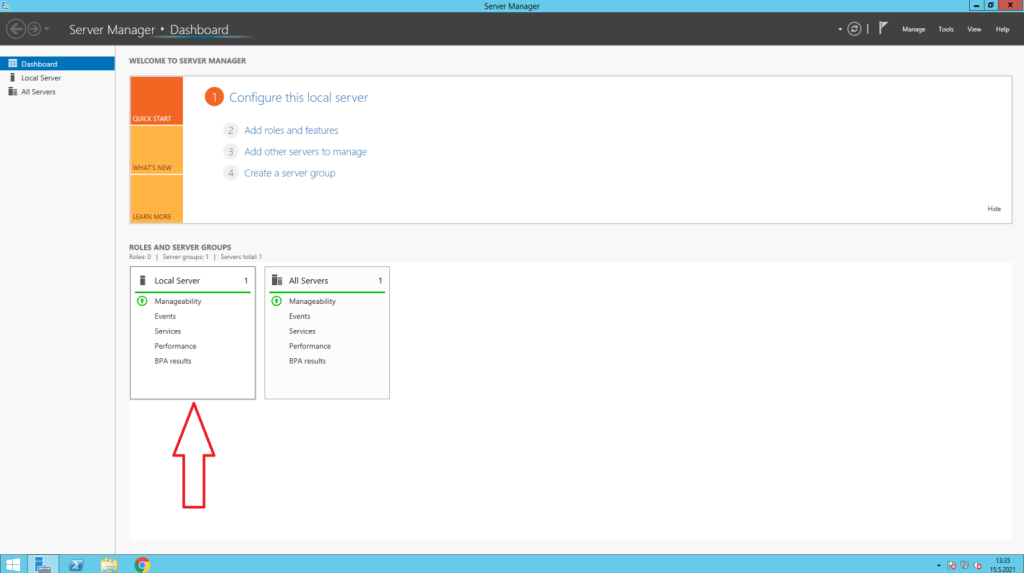Open File Explorer from the taskbar

pos(109,565)
